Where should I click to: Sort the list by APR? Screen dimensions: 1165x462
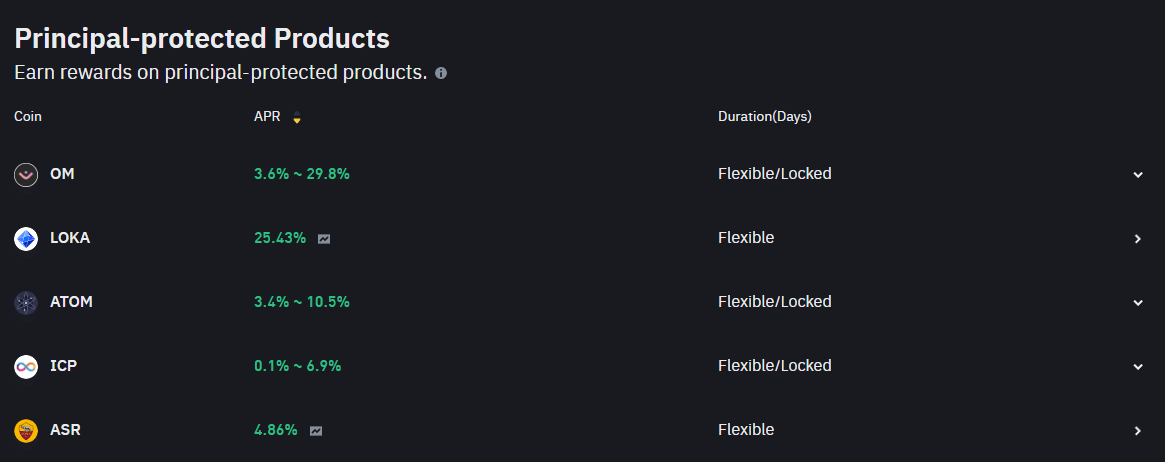(x=296, y=117)
